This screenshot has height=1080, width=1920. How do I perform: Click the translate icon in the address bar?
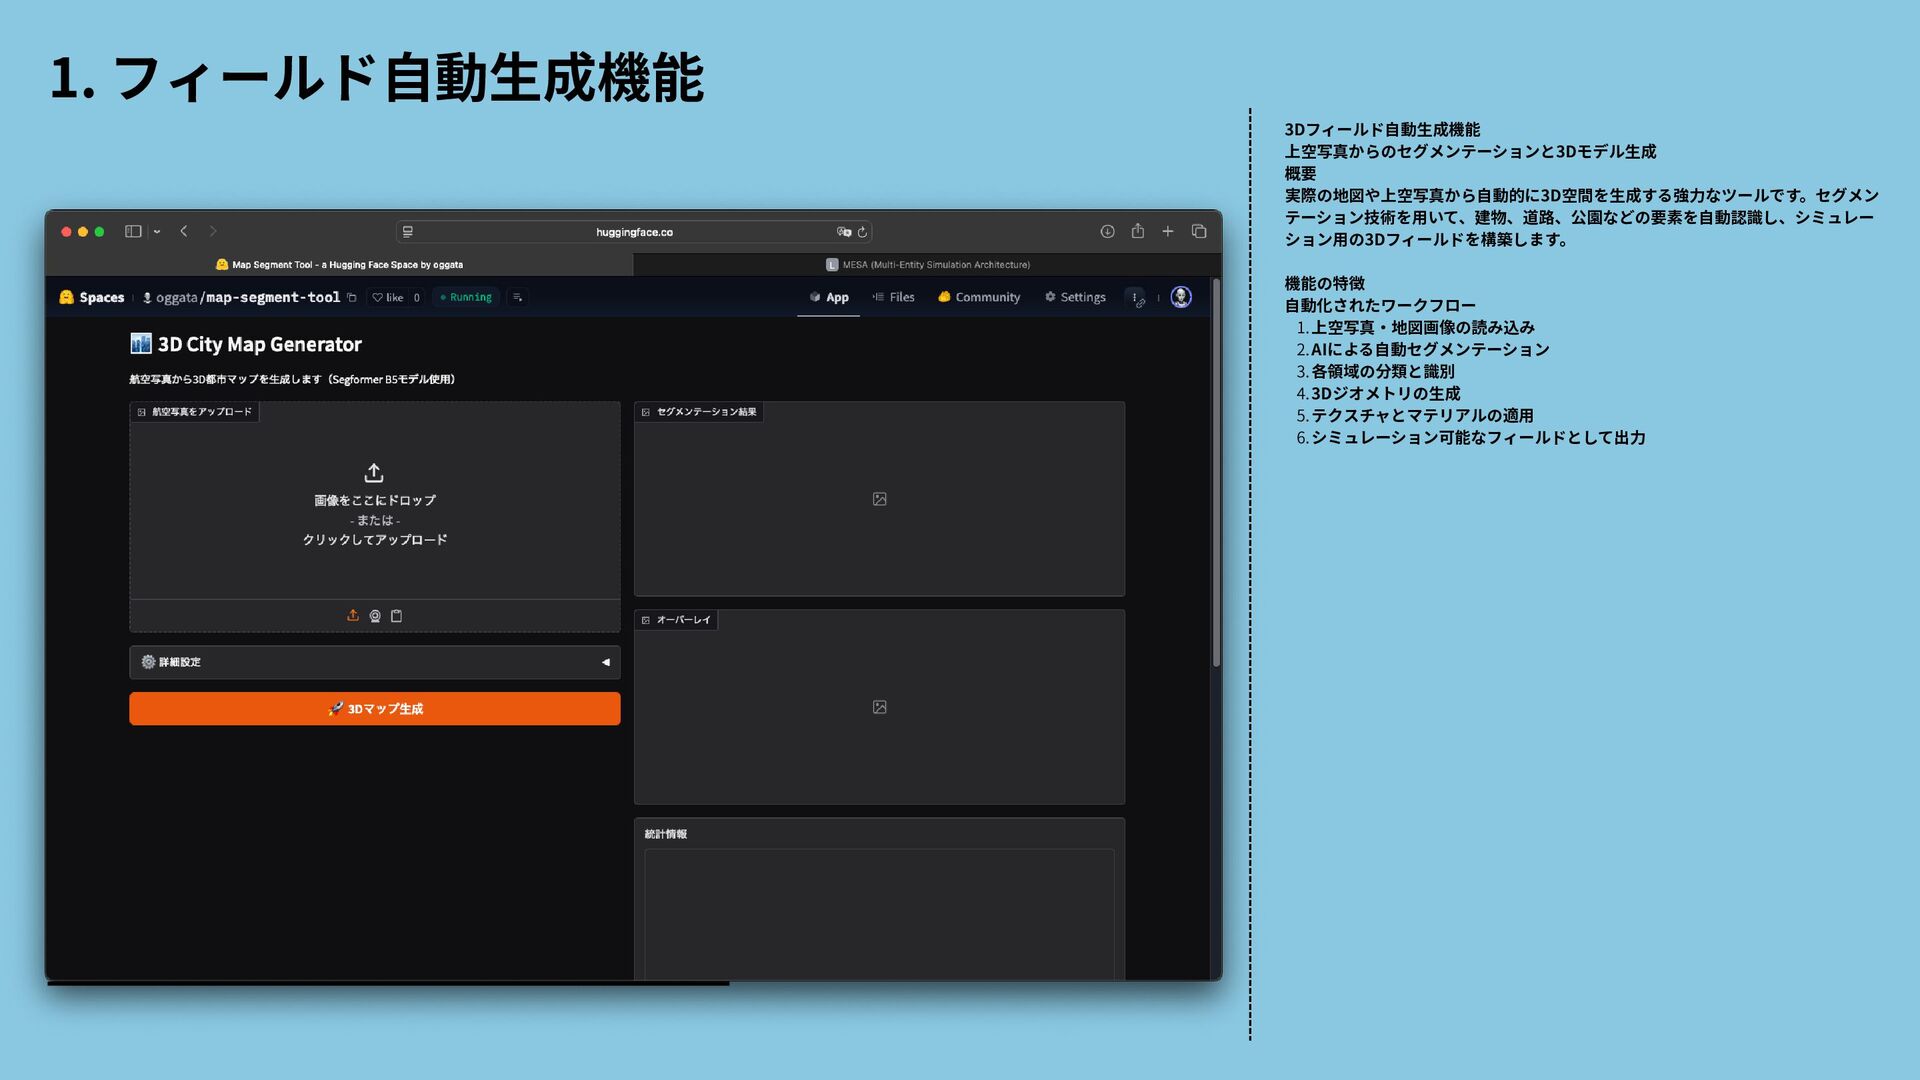coord(843,232)
